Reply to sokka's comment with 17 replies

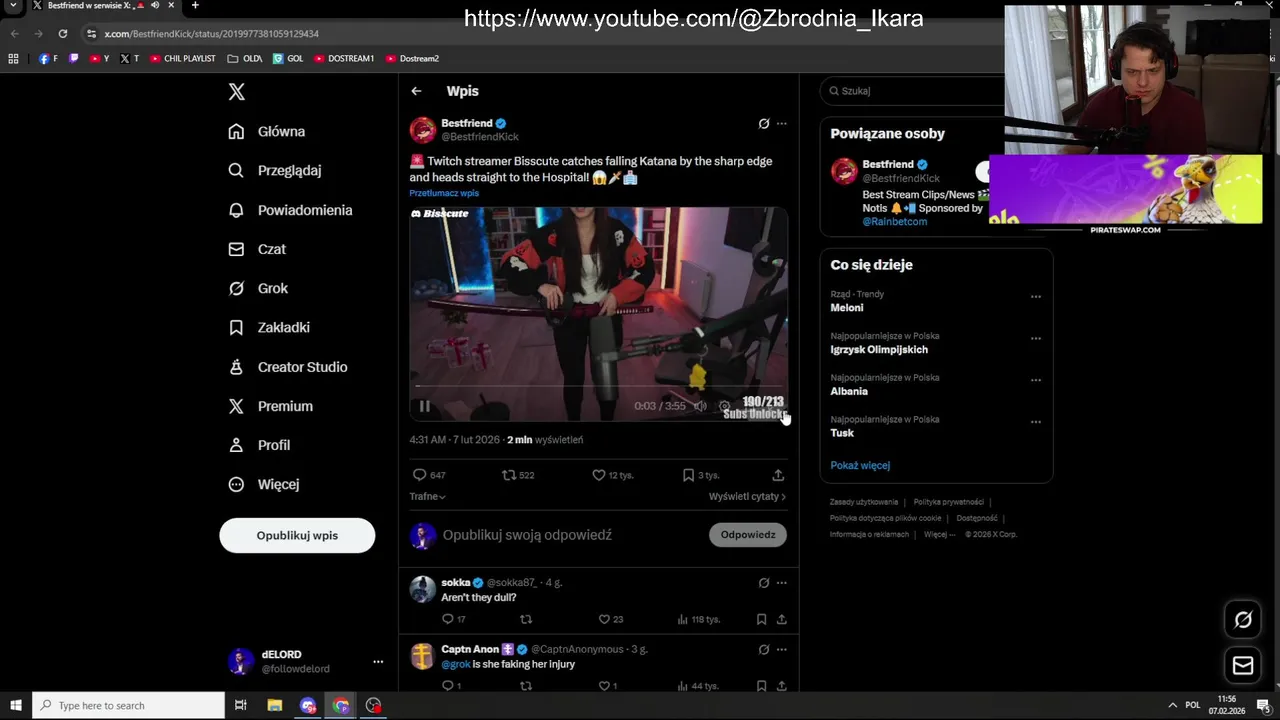click(x=448, y=619)
